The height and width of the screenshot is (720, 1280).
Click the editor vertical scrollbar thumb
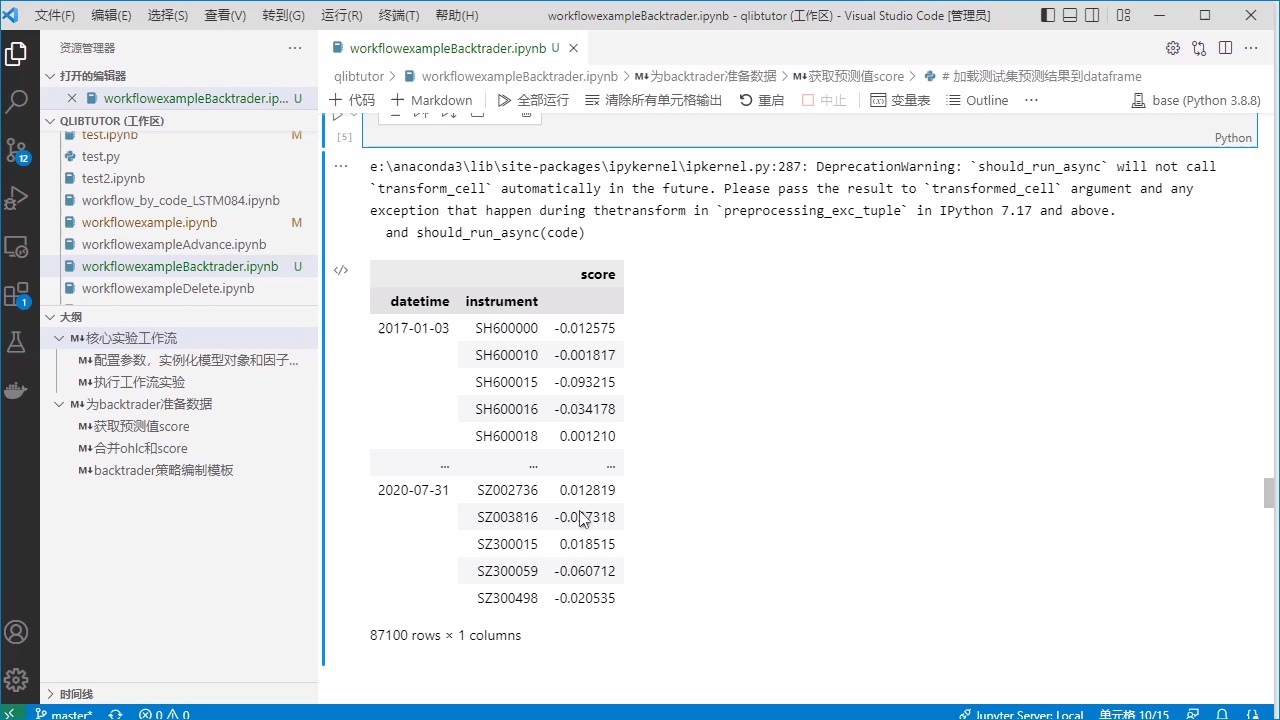click(1269, 493)
